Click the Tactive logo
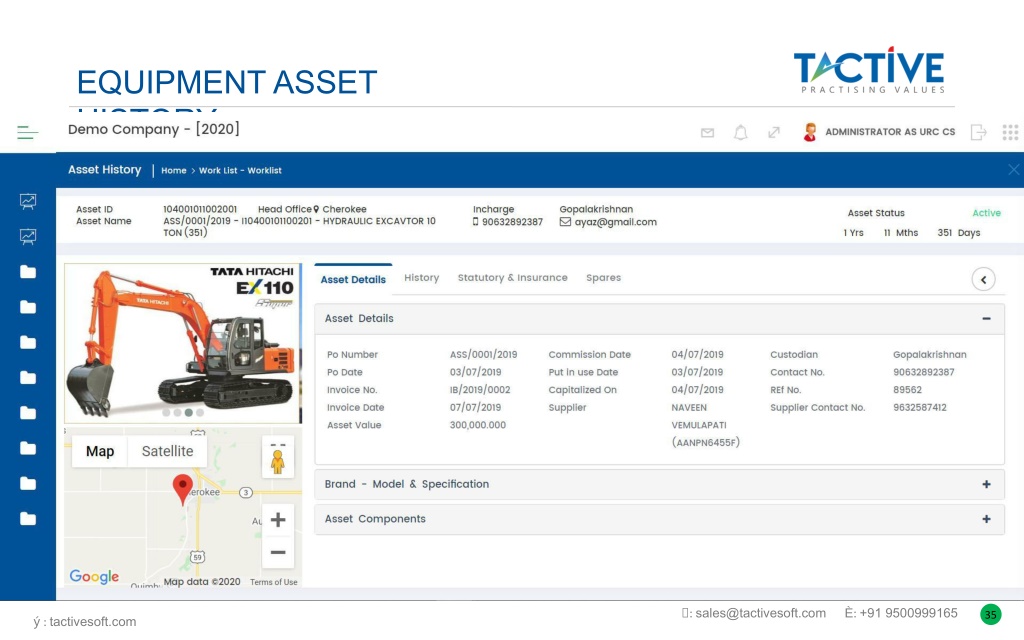This screenshot has width=1024, height=640. click(870, 71)
